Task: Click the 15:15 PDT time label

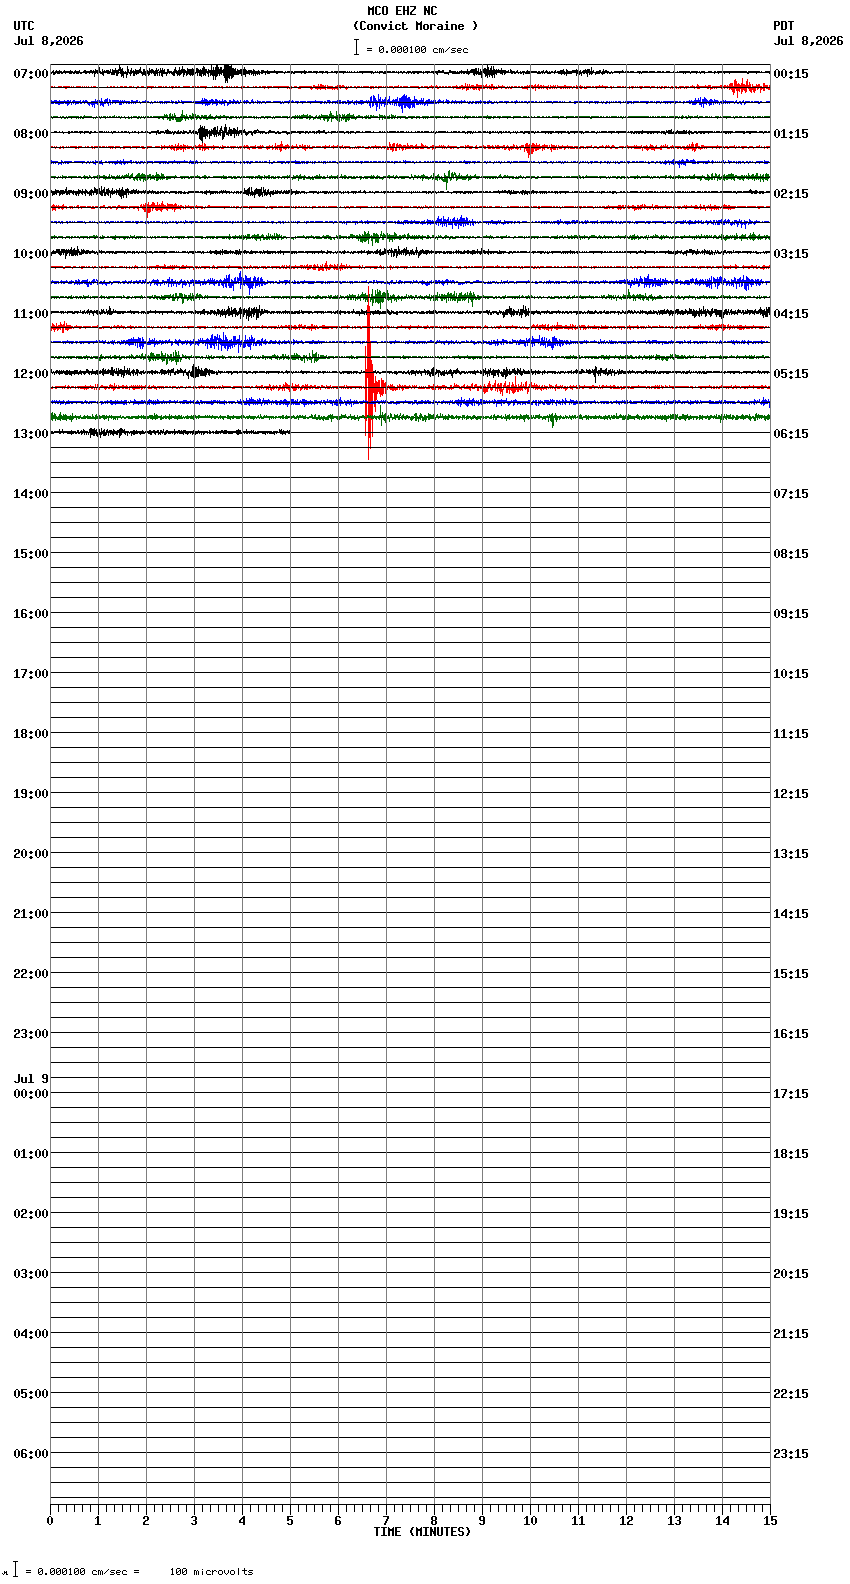Action: [x=790, y=974]
